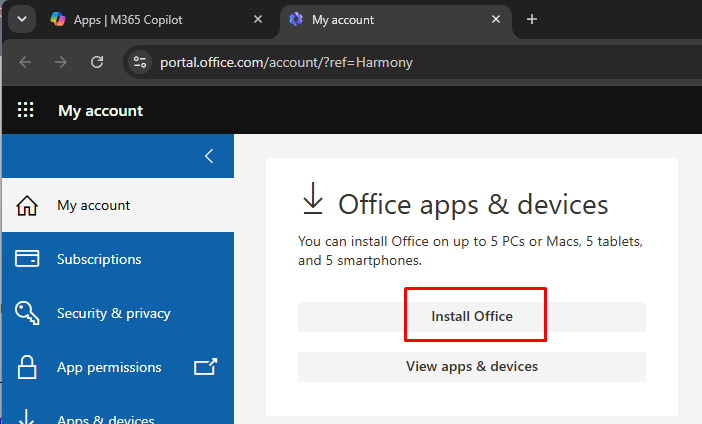The width and height of the screenshot is (702, 424).
Task: Reload the current page
Action: 97,62
